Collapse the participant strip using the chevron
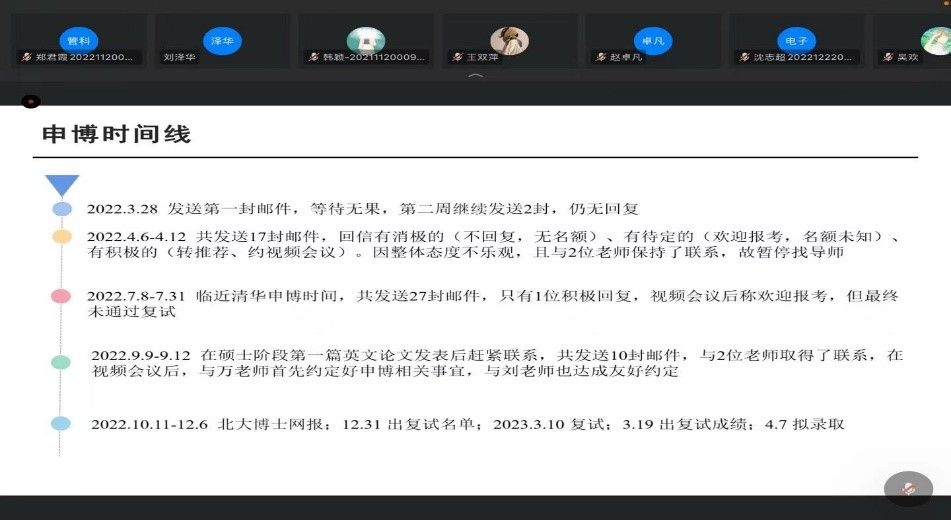This screenshot has height=520, width=951. (476, 76)
